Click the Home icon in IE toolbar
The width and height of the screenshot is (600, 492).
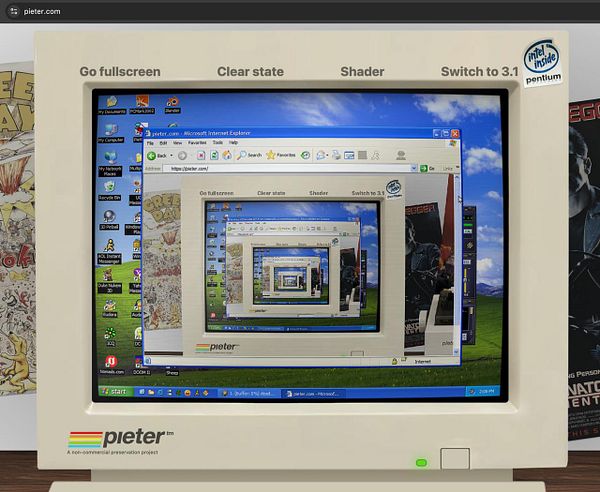(x=227, y=155)
